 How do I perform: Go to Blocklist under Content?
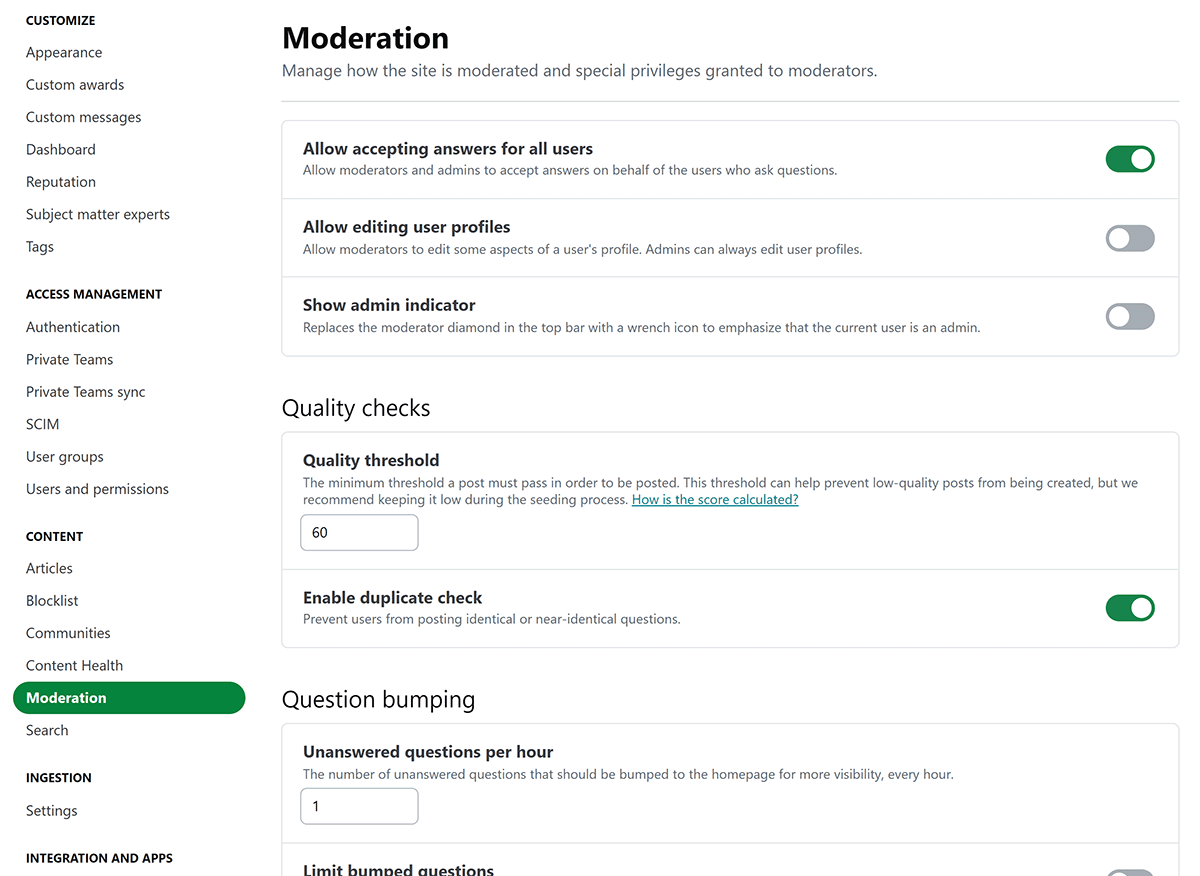point(52,601)
